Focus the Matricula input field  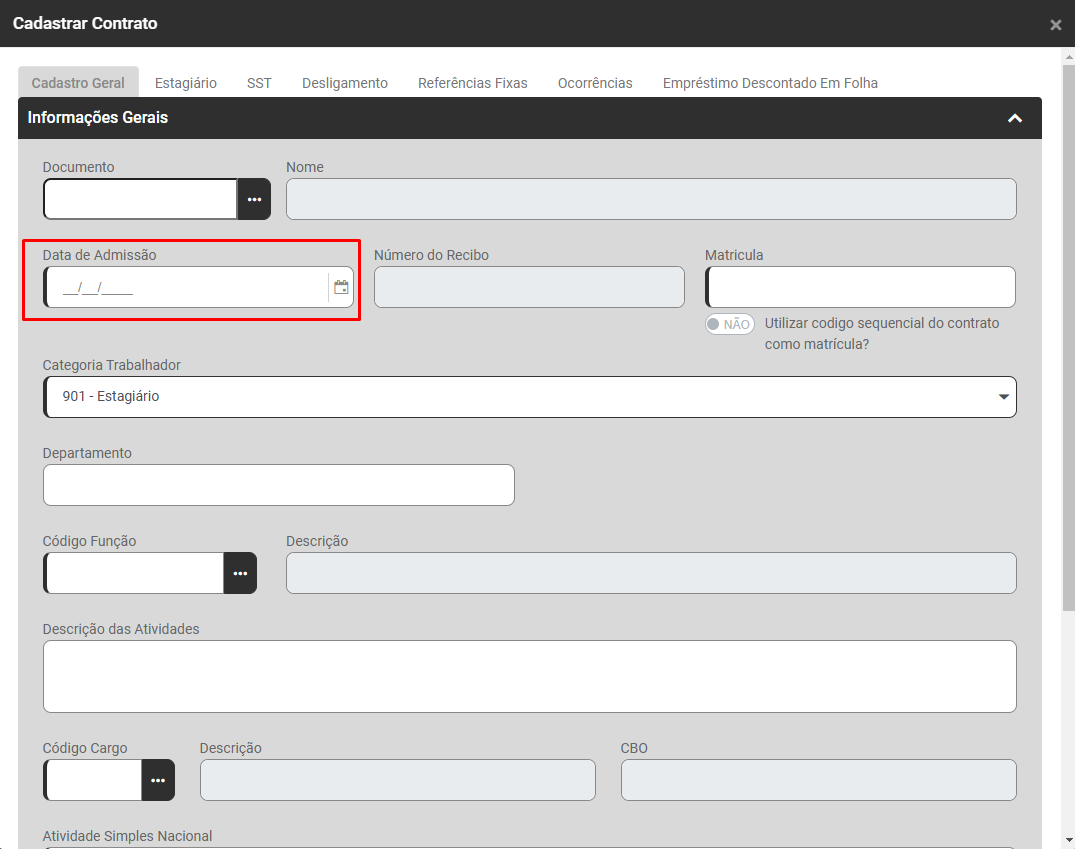tap(860, 287)
